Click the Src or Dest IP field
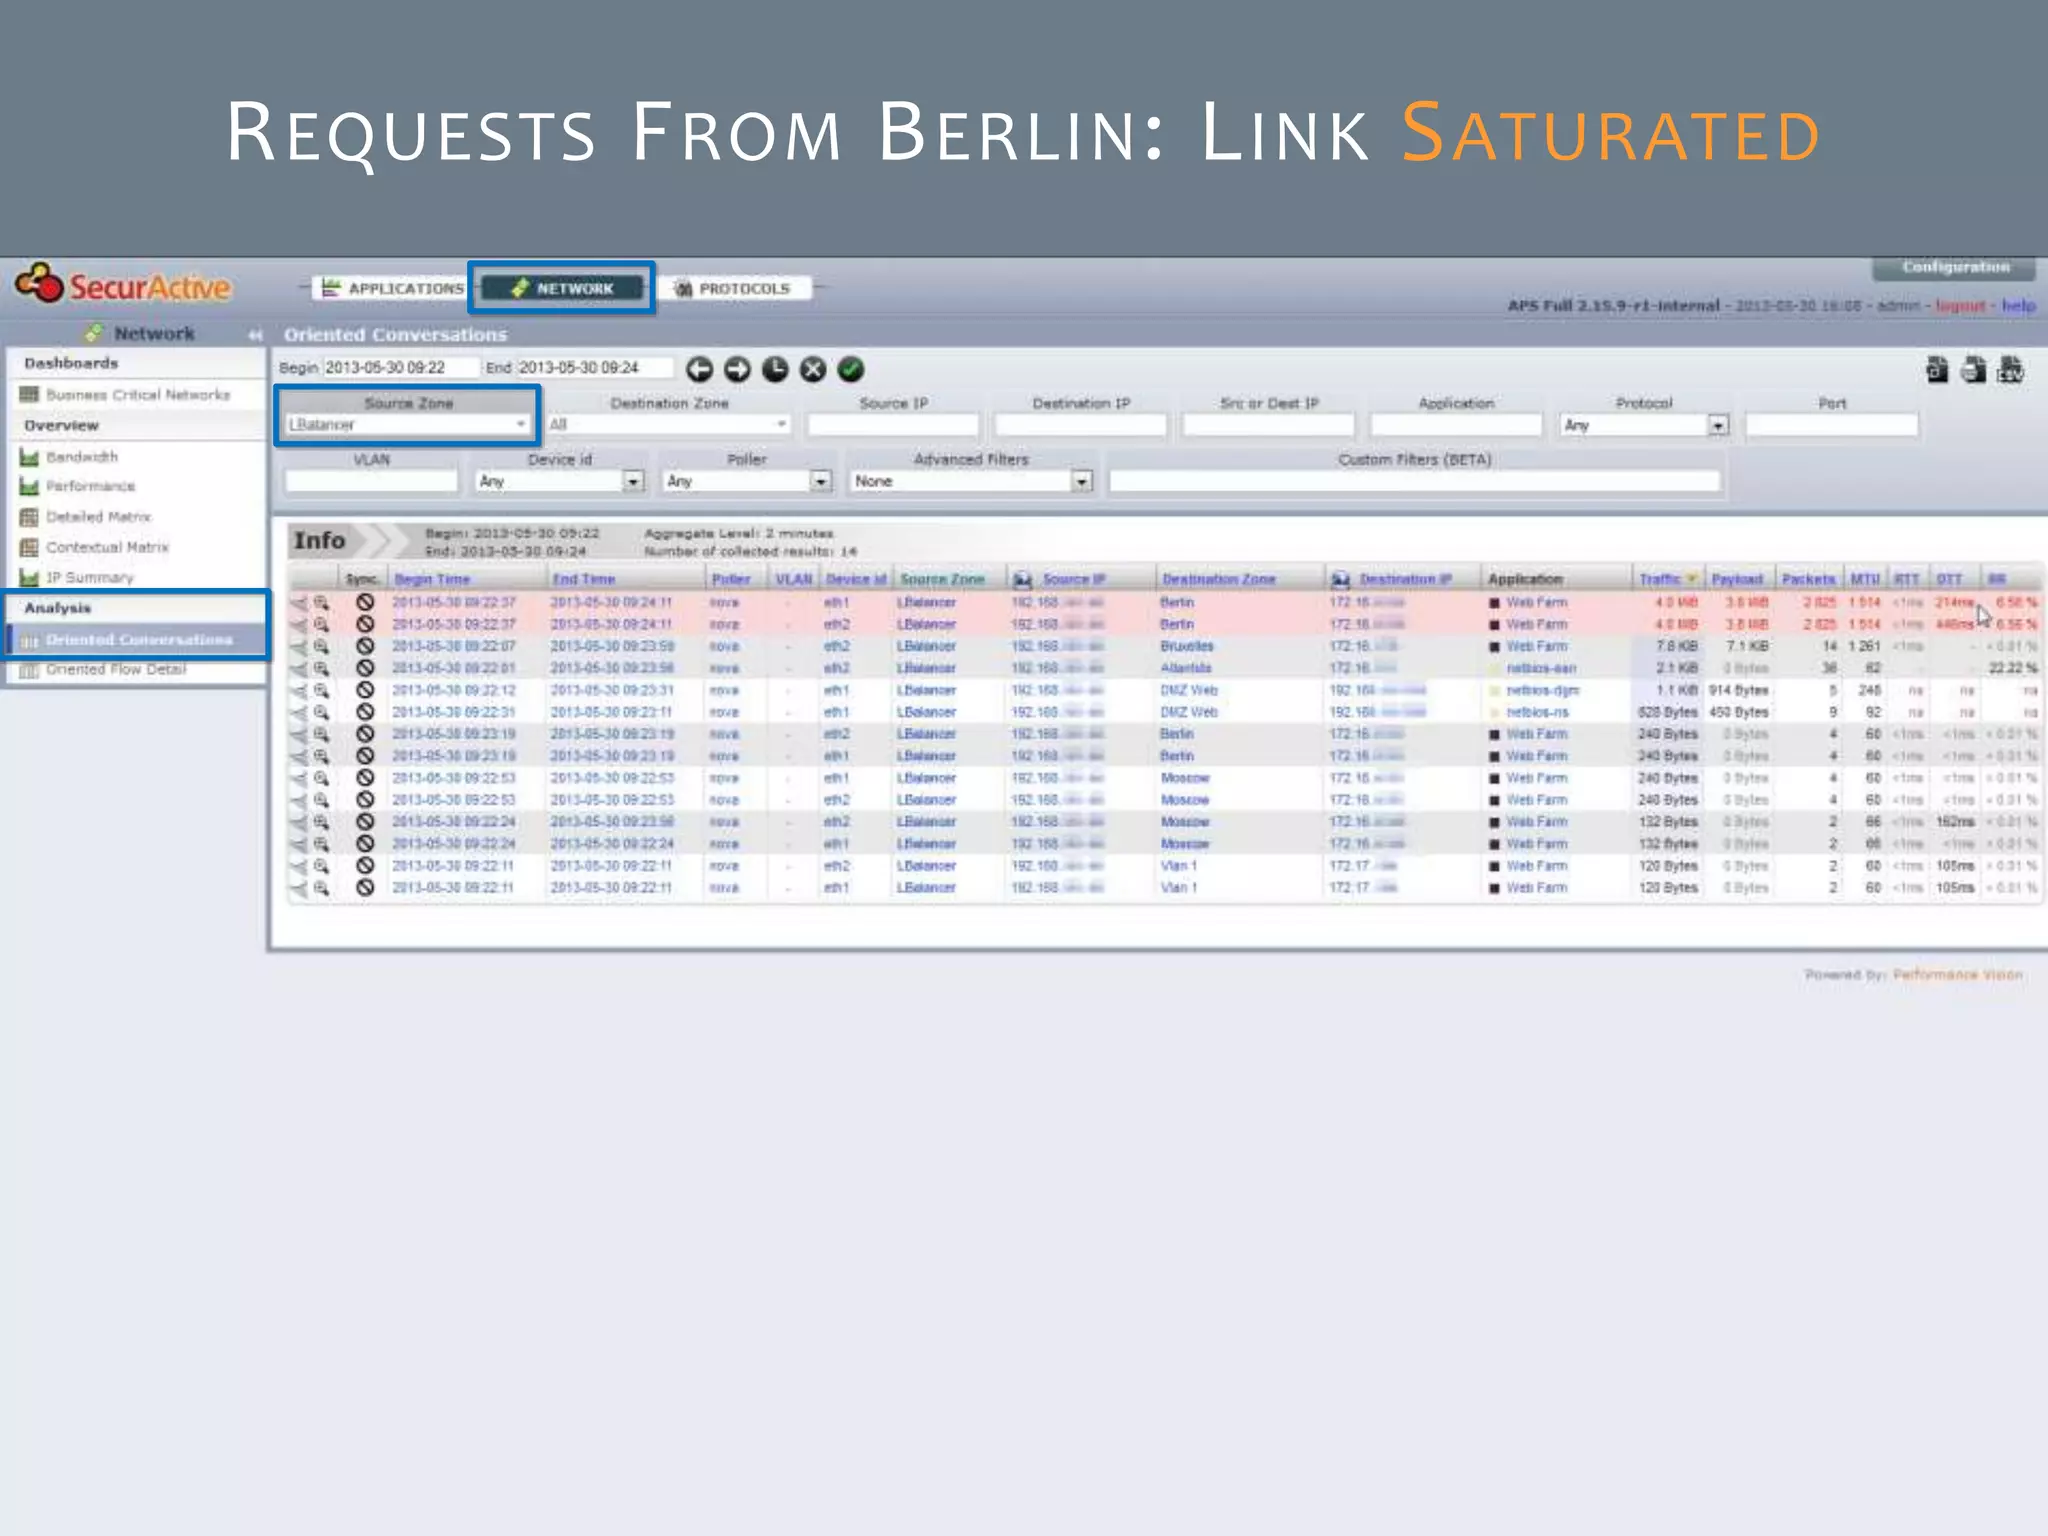The height and width of the screenshot is (1536, 2048). coord(1269,425)
